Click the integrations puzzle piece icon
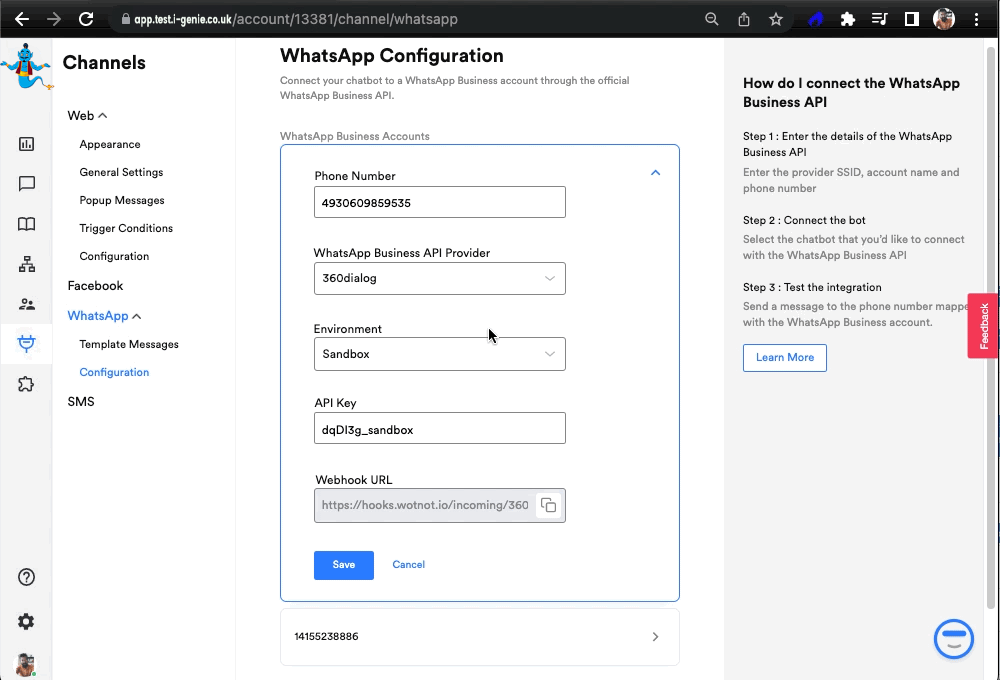 coord(27,384)
